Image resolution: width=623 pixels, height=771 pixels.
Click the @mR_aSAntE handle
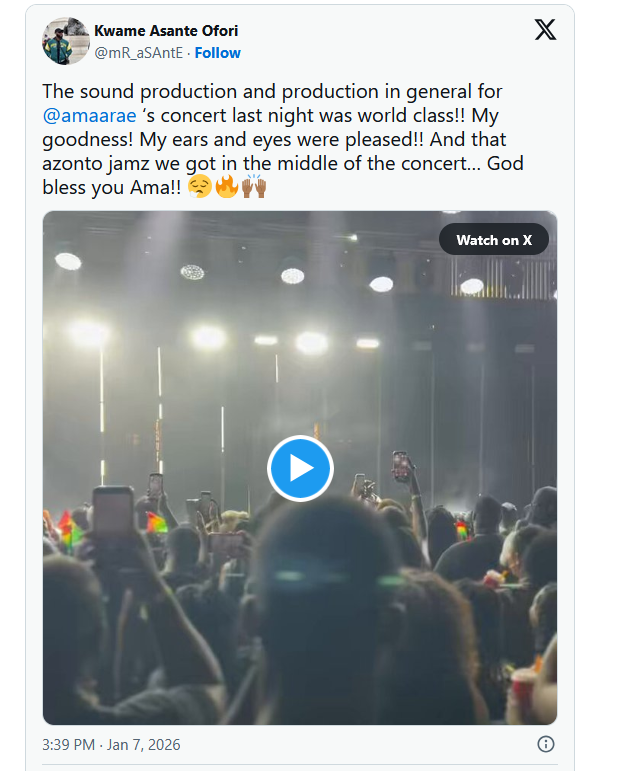tap(139, 52)
